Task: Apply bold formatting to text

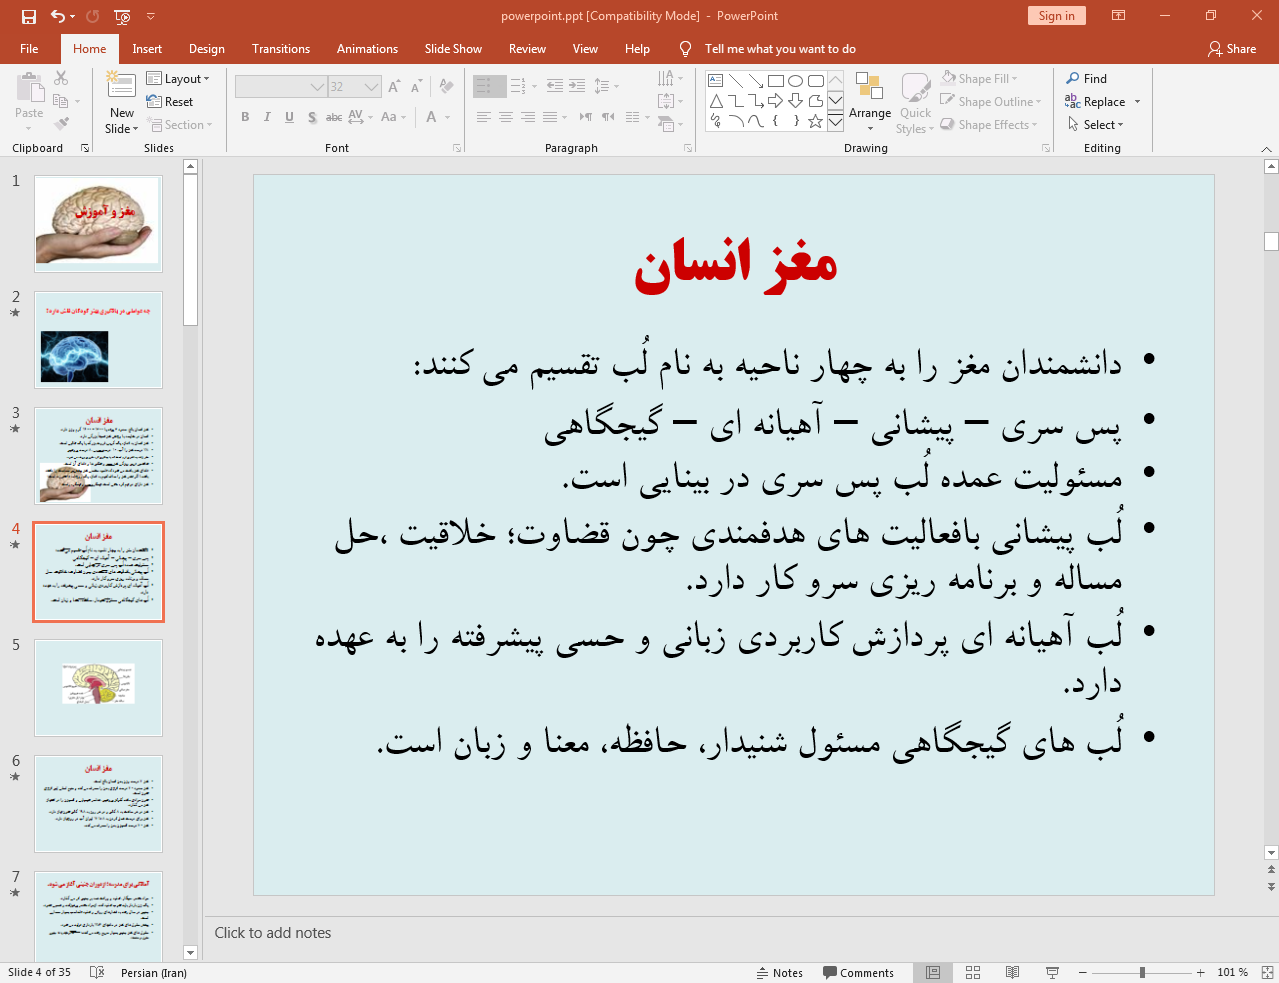Action: [x=244, y=117]
